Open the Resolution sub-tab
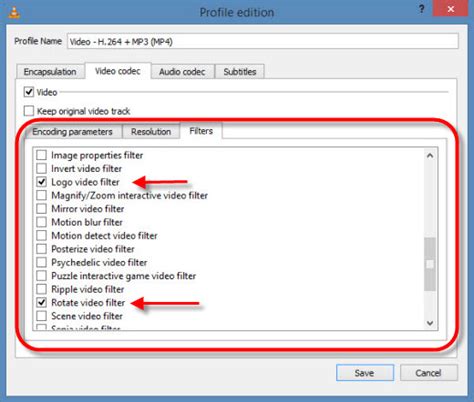Screen dimensions: 474x402 pyautogui.click(x=151, y=132)
